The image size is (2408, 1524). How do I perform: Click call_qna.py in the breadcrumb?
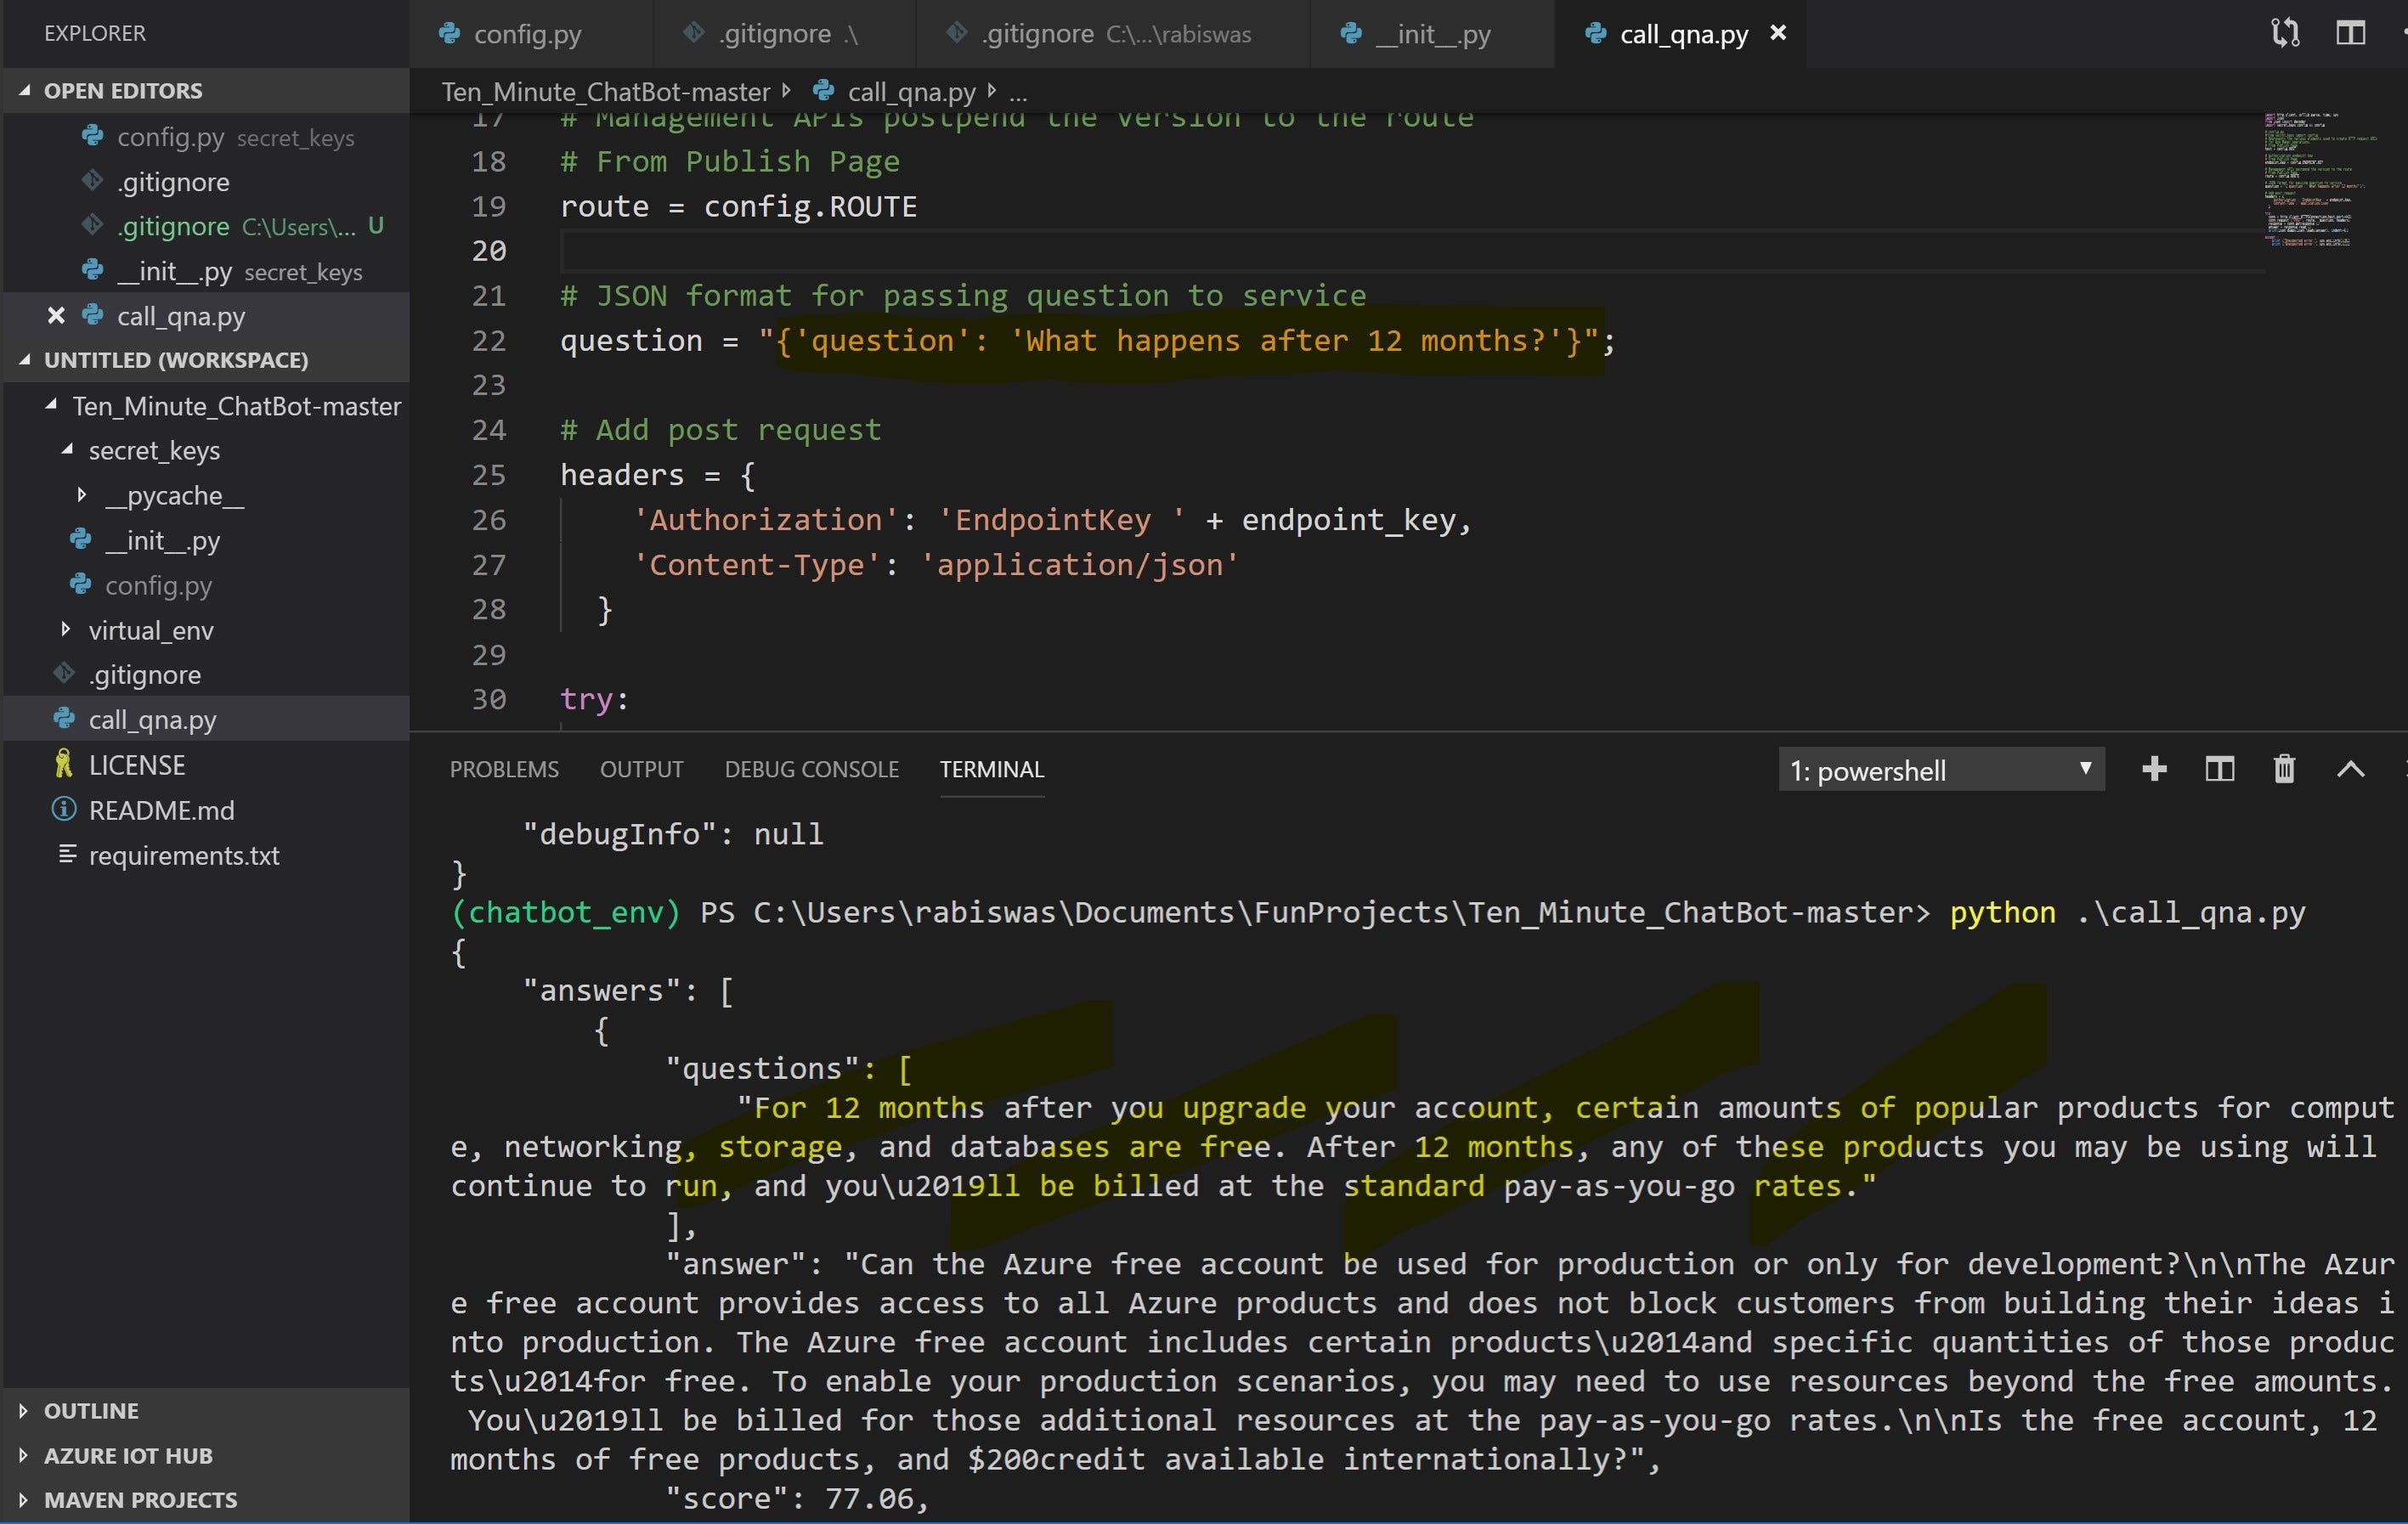[911, 92]
